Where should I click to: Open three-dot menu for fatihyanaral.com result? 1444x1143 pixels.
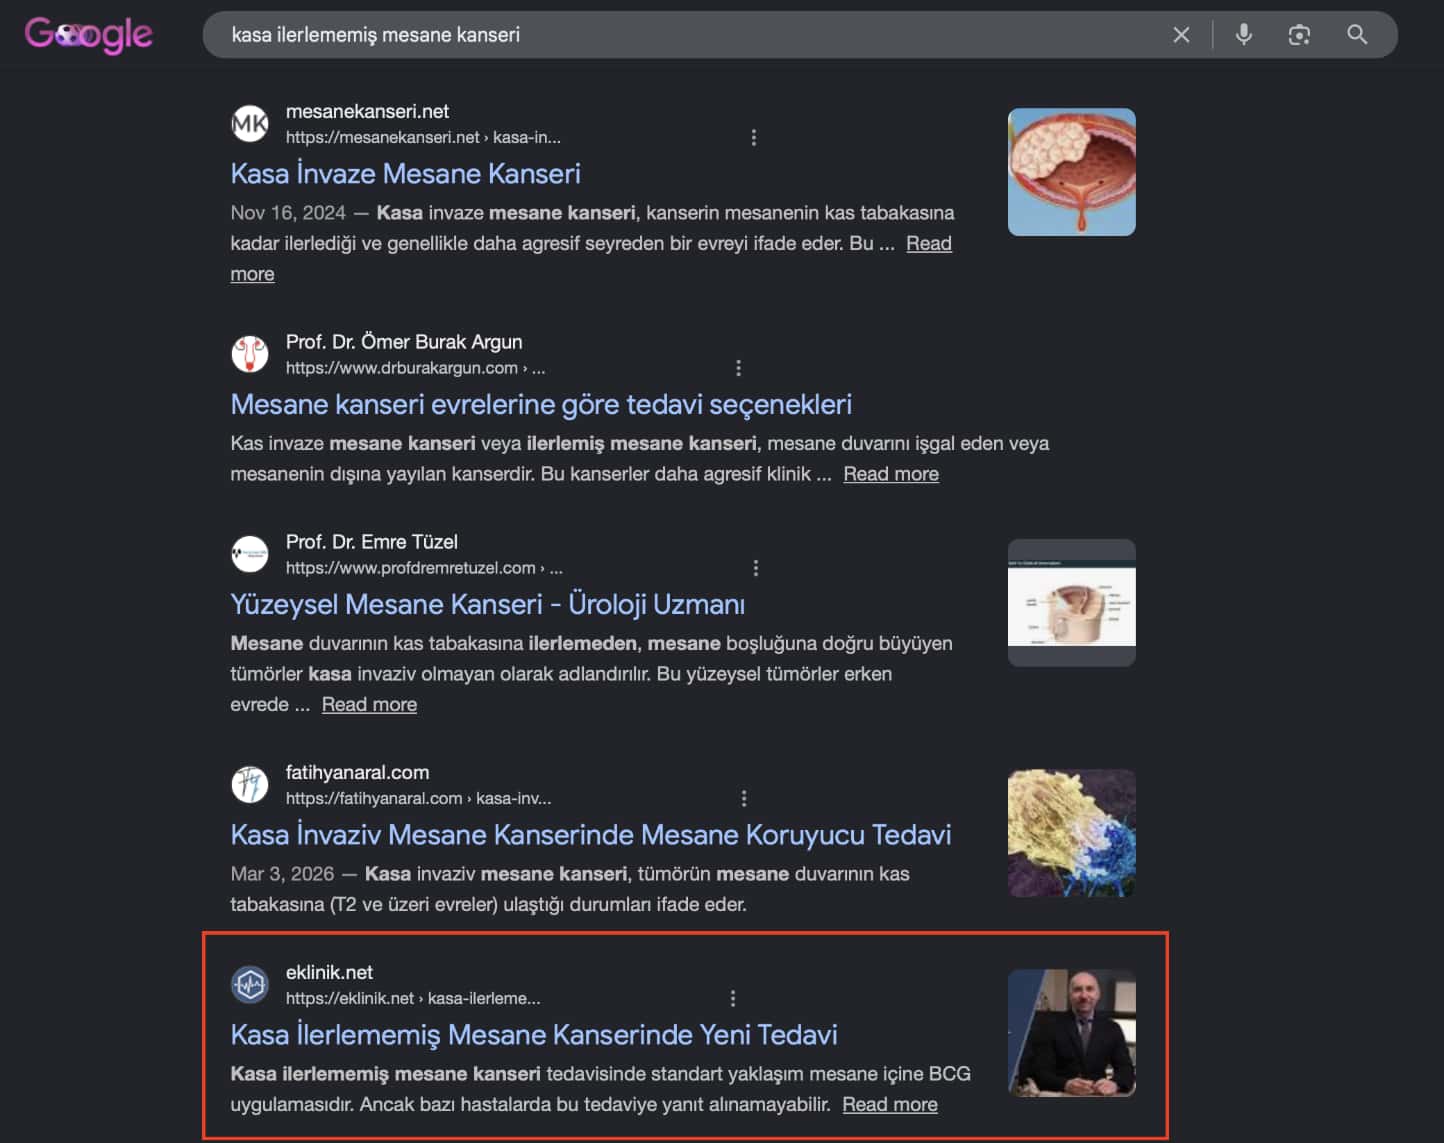744,798
